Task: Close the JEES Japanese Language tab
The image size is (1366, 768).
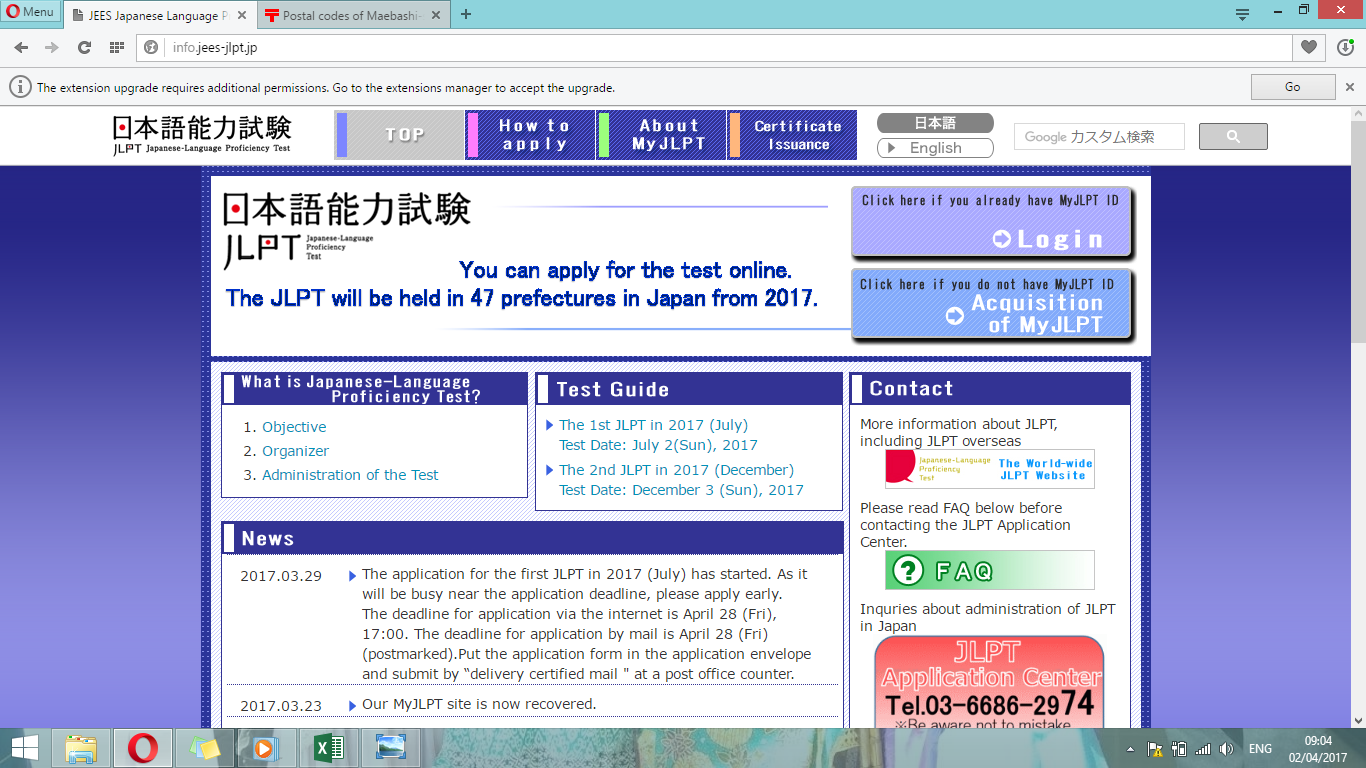Action: [x=243, y=15]
